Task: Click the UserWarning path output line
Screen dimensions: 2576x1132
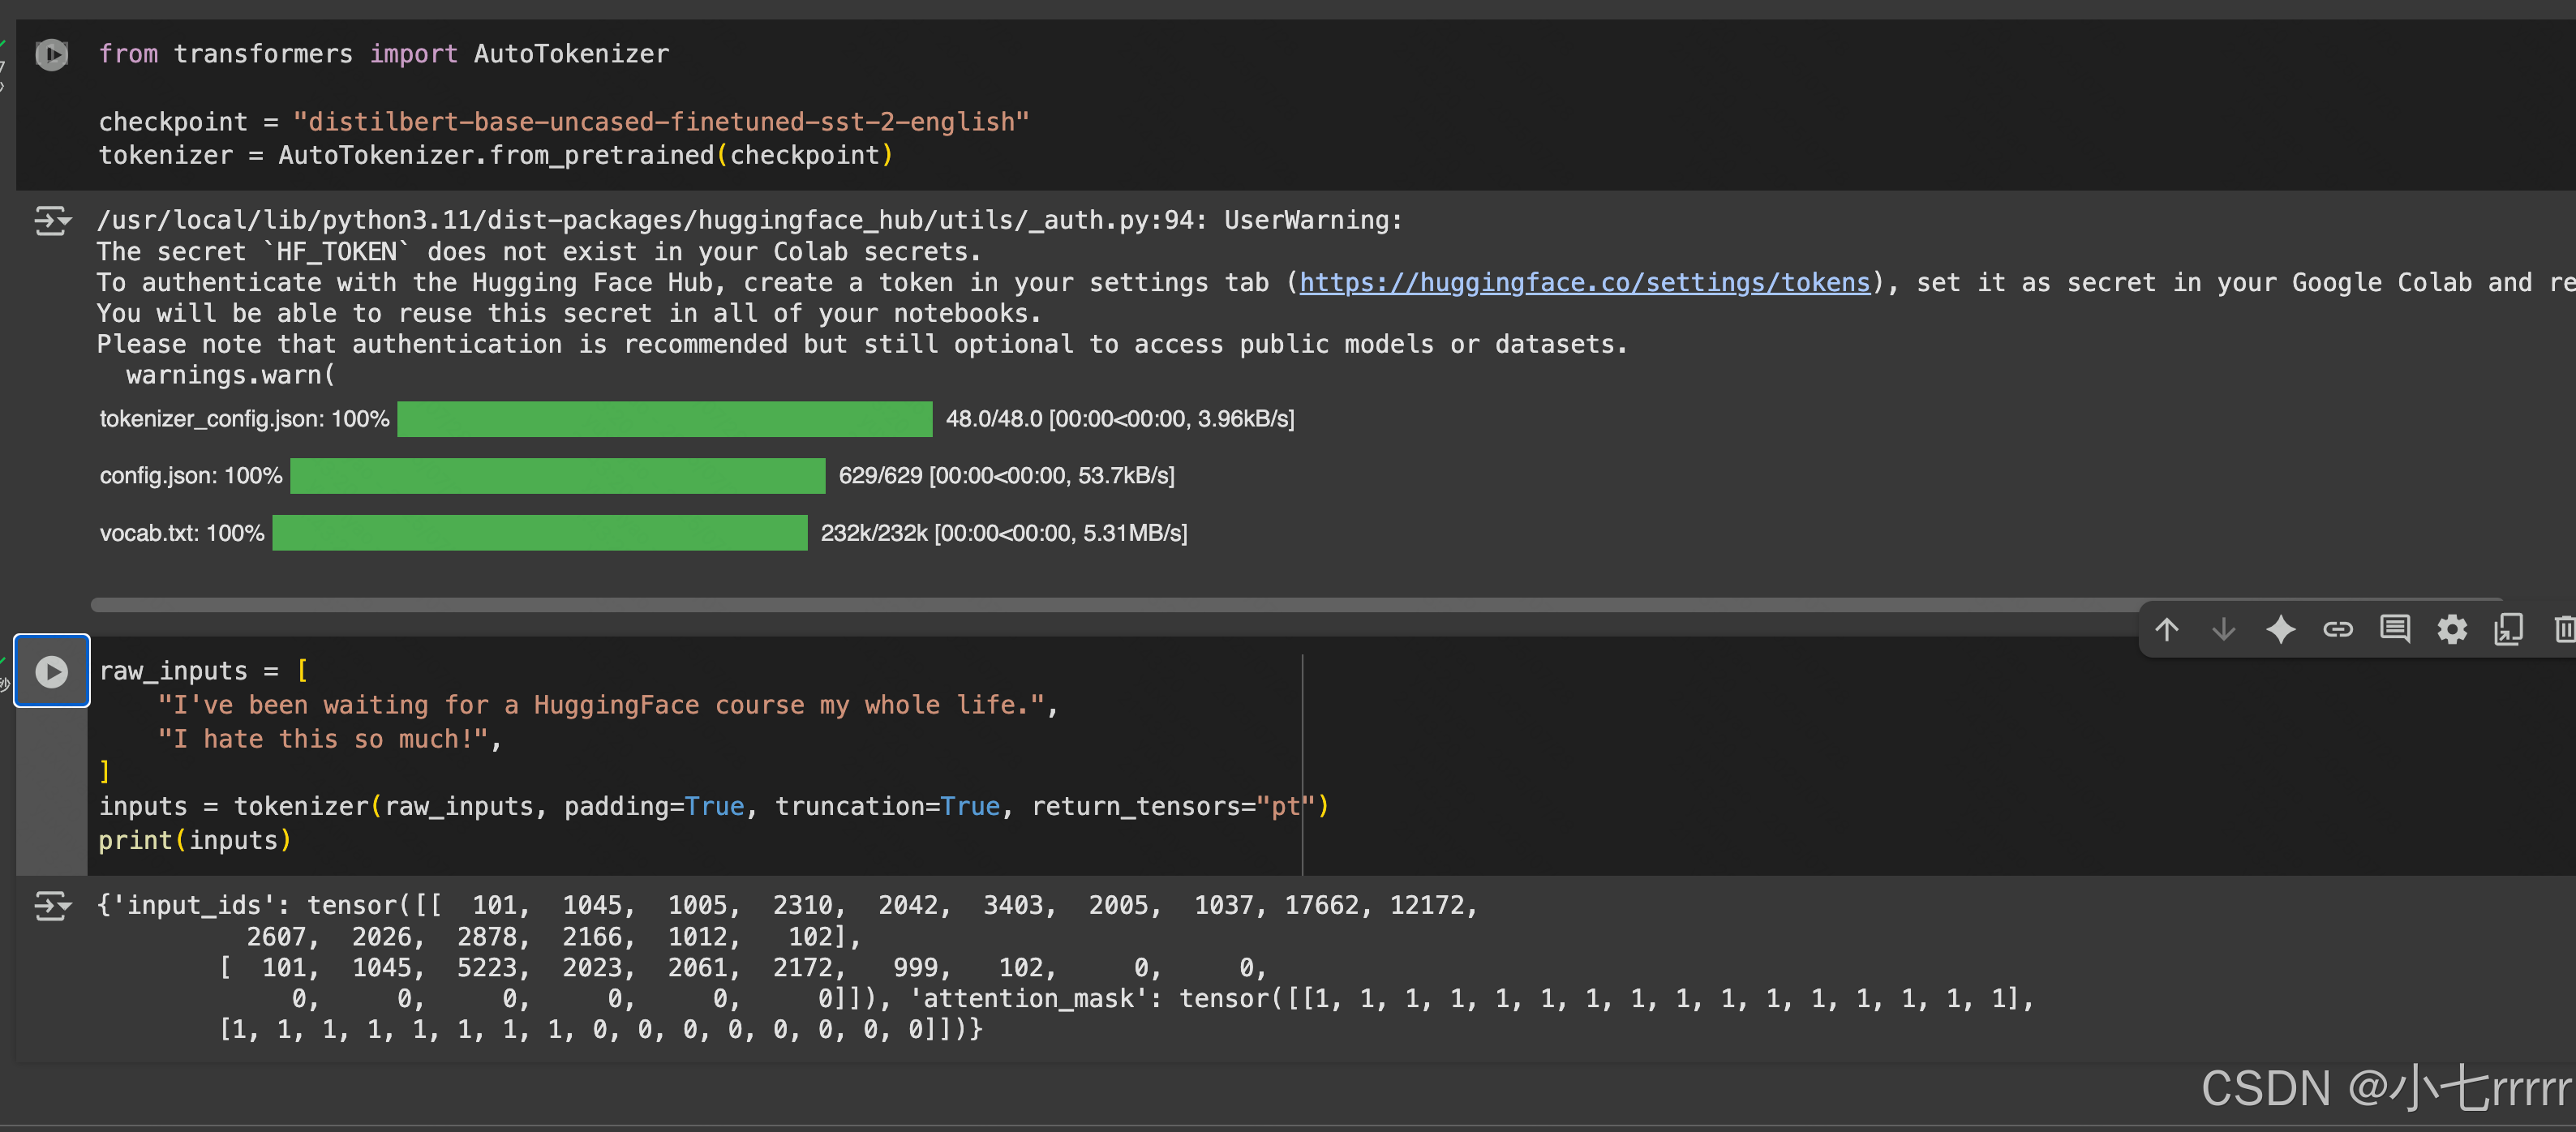Action: (x=749, y=221)
